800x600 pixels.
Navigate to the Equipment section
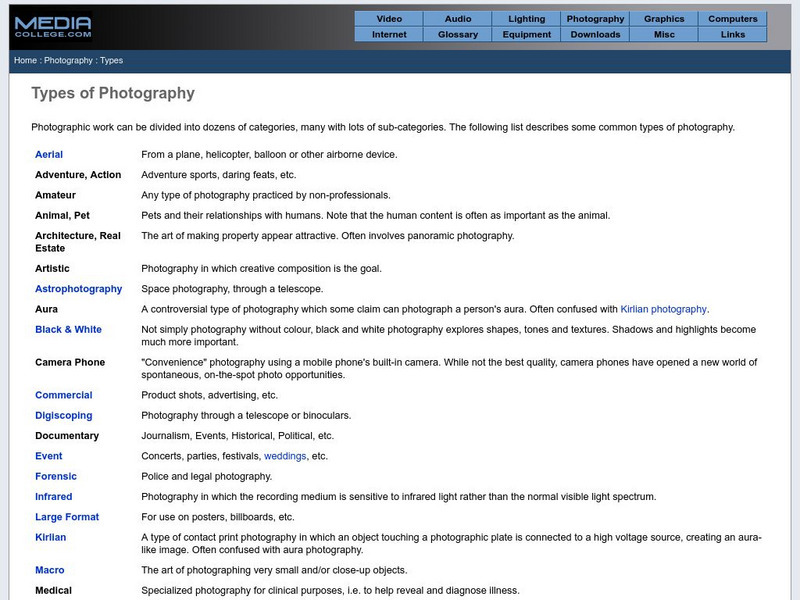tap(525, 33)
